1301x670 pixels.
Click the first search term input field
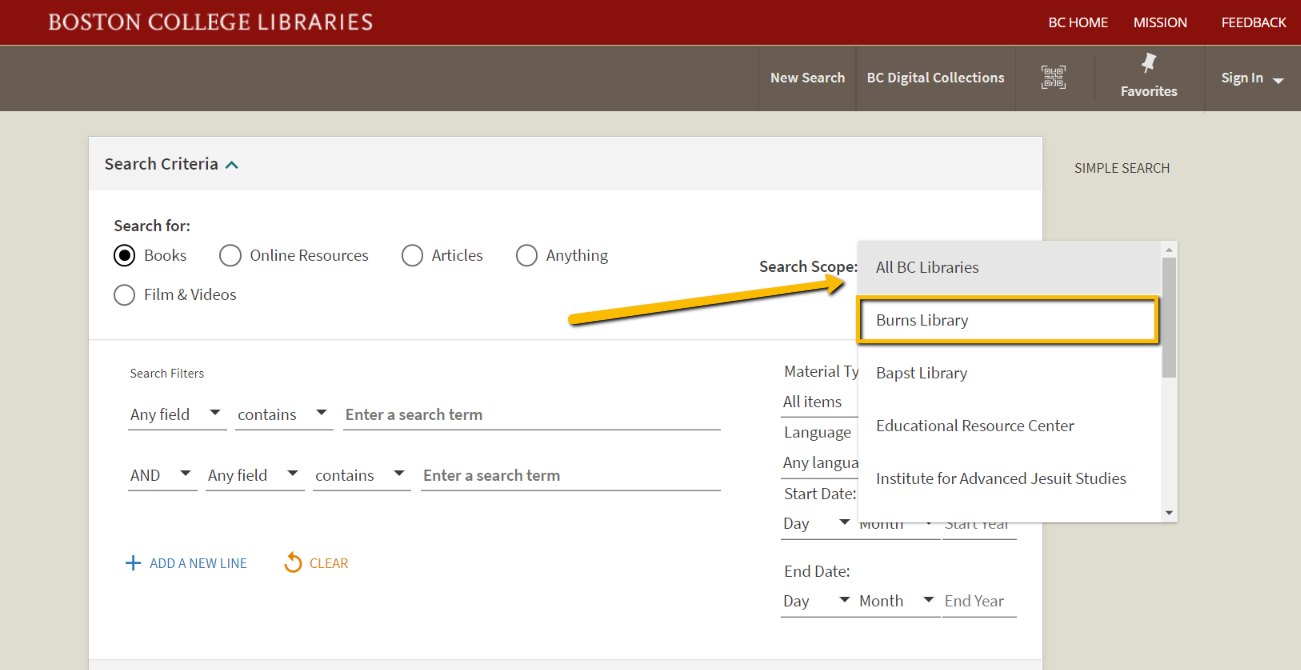click(x=532, y=414)
